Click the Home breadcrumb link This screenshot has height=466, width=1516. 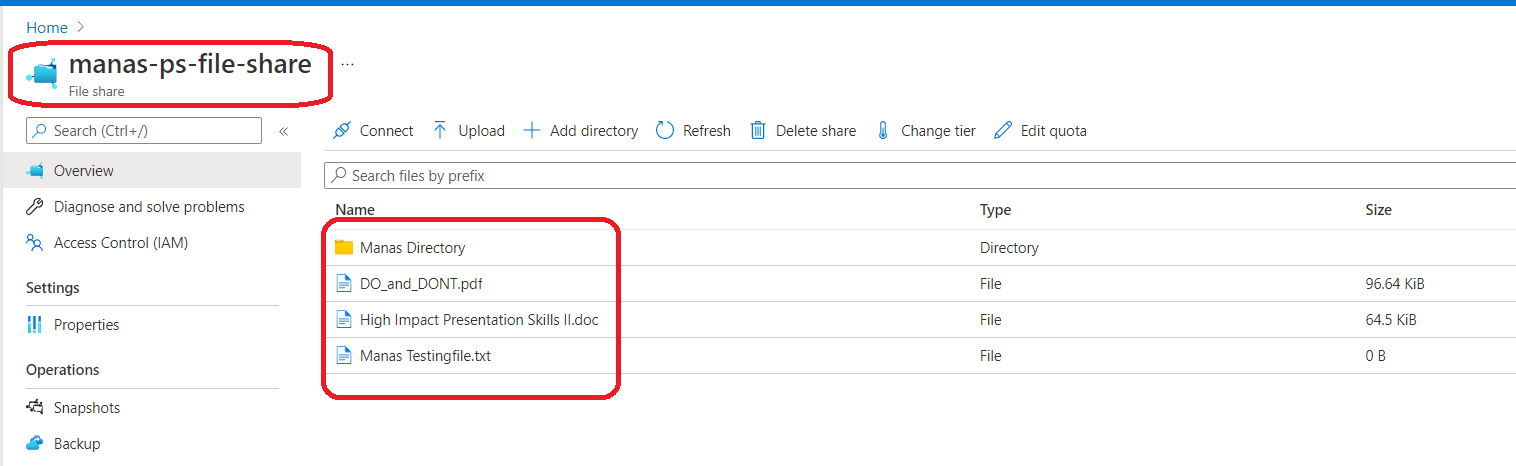coord(47,28)
